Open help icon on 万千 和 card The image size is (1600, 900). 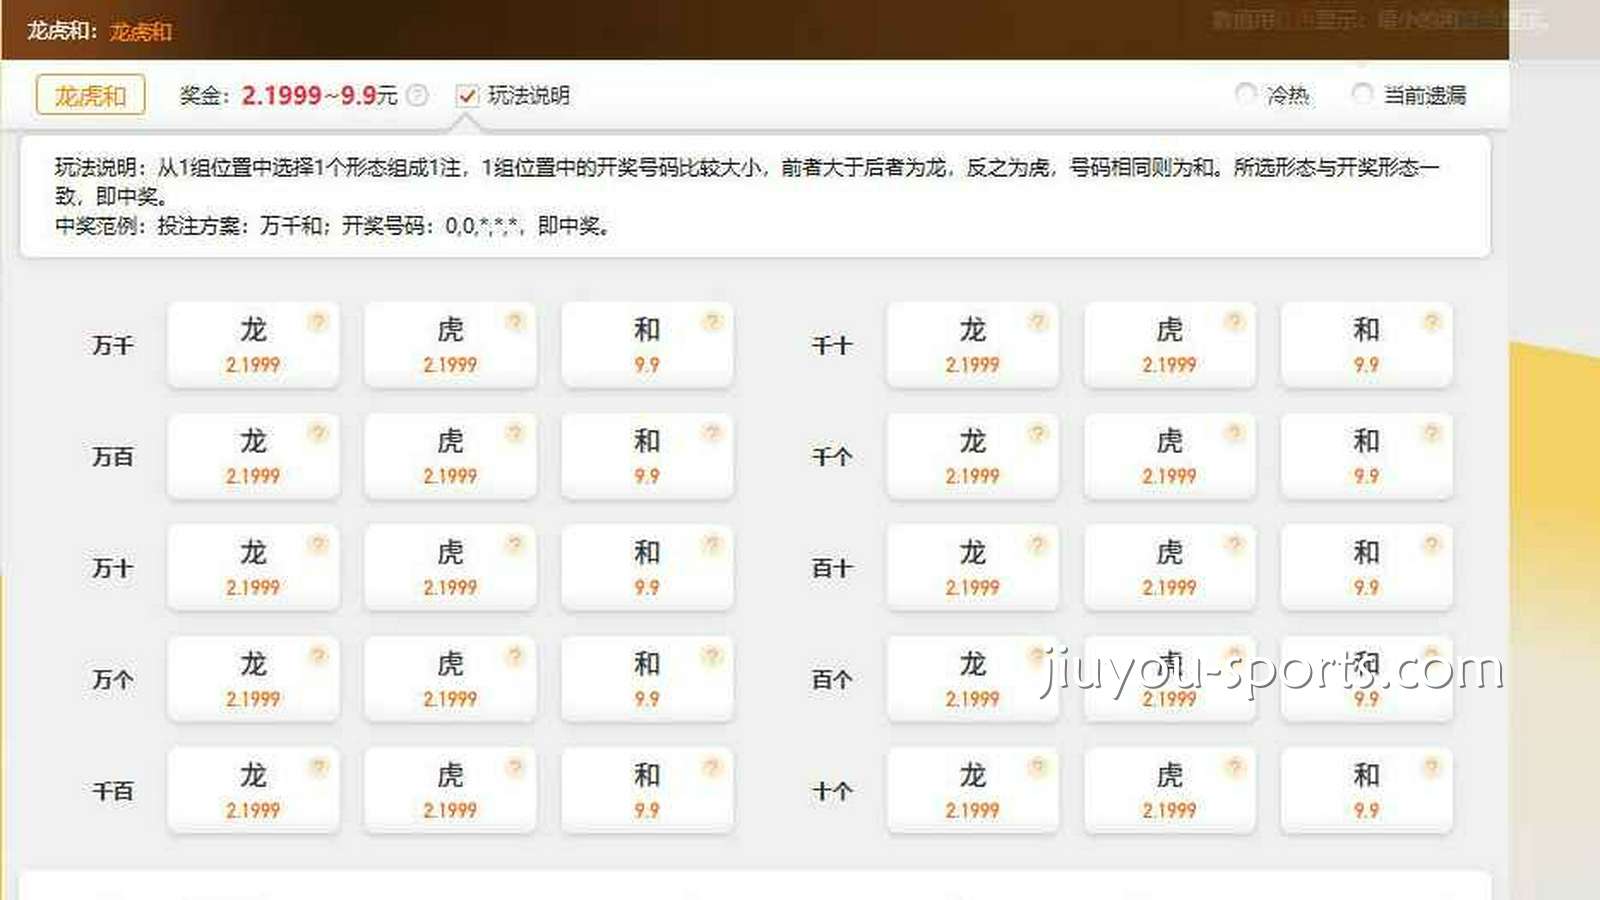pos(712,321)
